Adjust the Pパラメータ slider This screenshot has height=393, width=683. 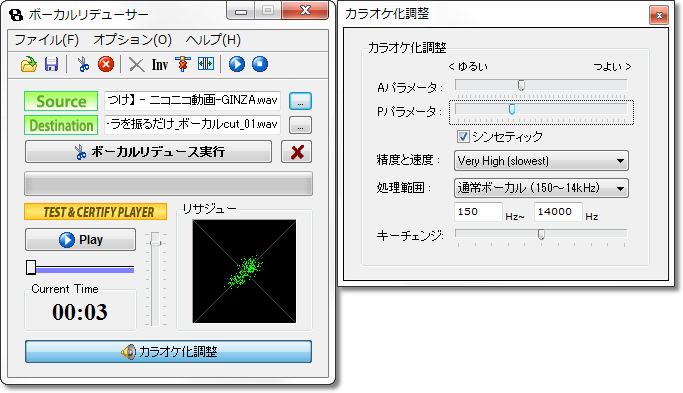pos(541,110)
